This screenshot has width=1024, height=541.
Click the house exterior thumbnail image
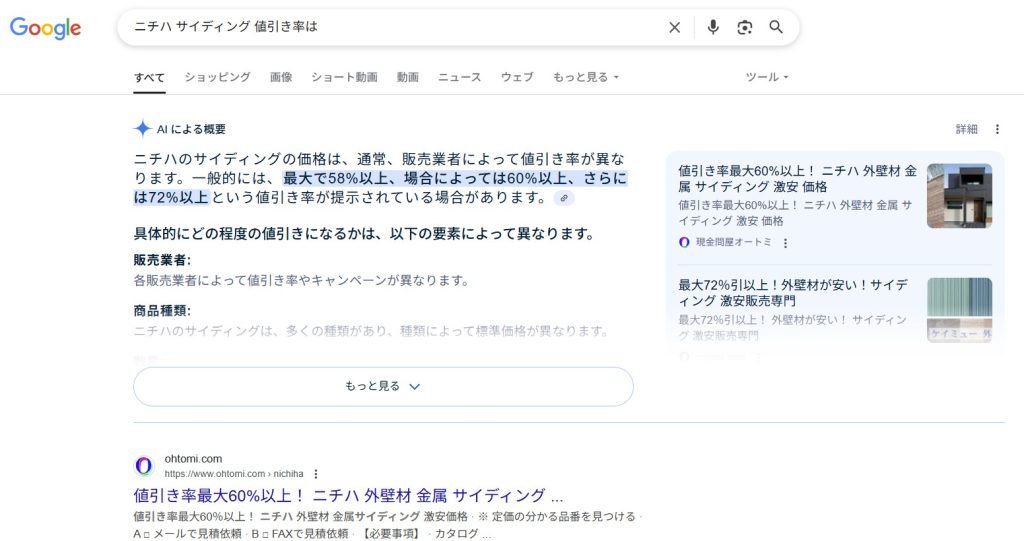tap(959, 196)
